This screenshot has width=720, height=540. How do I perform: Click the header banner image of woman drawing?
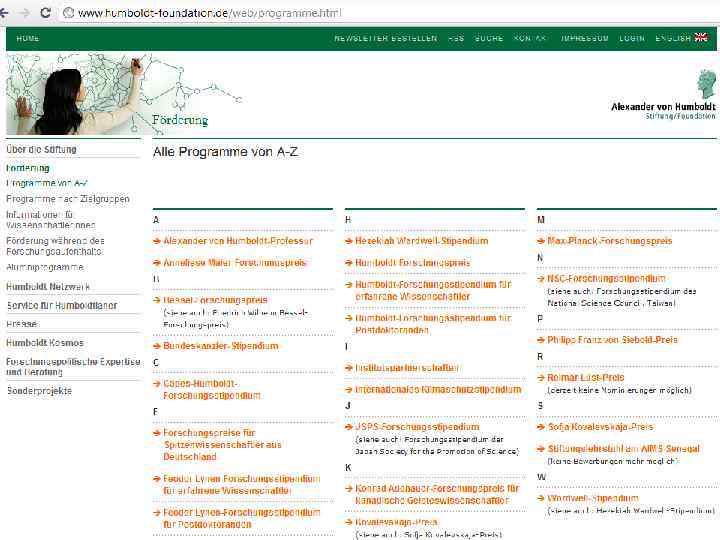point(78,94)
